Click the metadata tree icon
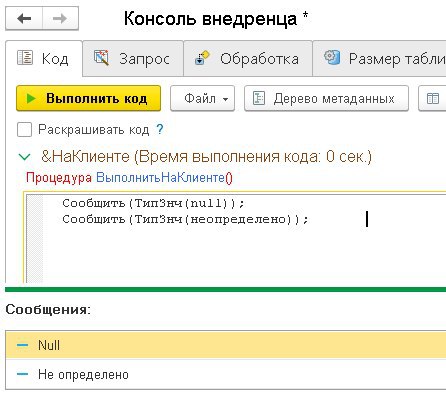 coord(259,98)
